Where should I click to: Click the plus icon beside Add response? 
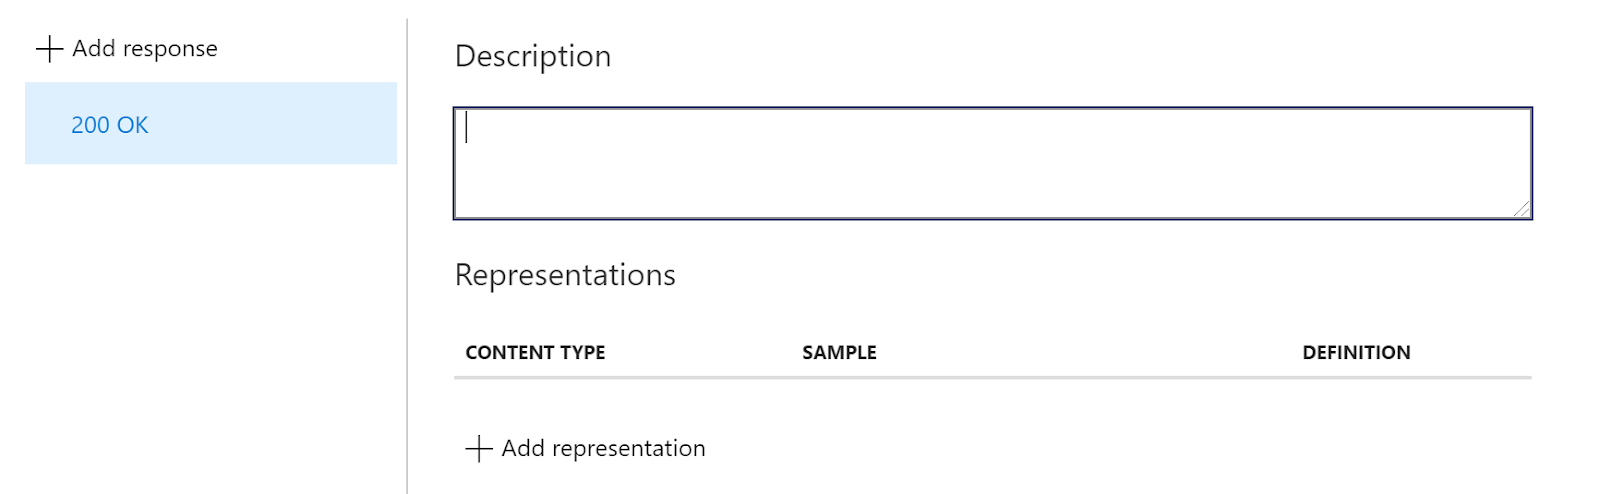[49, 49]
